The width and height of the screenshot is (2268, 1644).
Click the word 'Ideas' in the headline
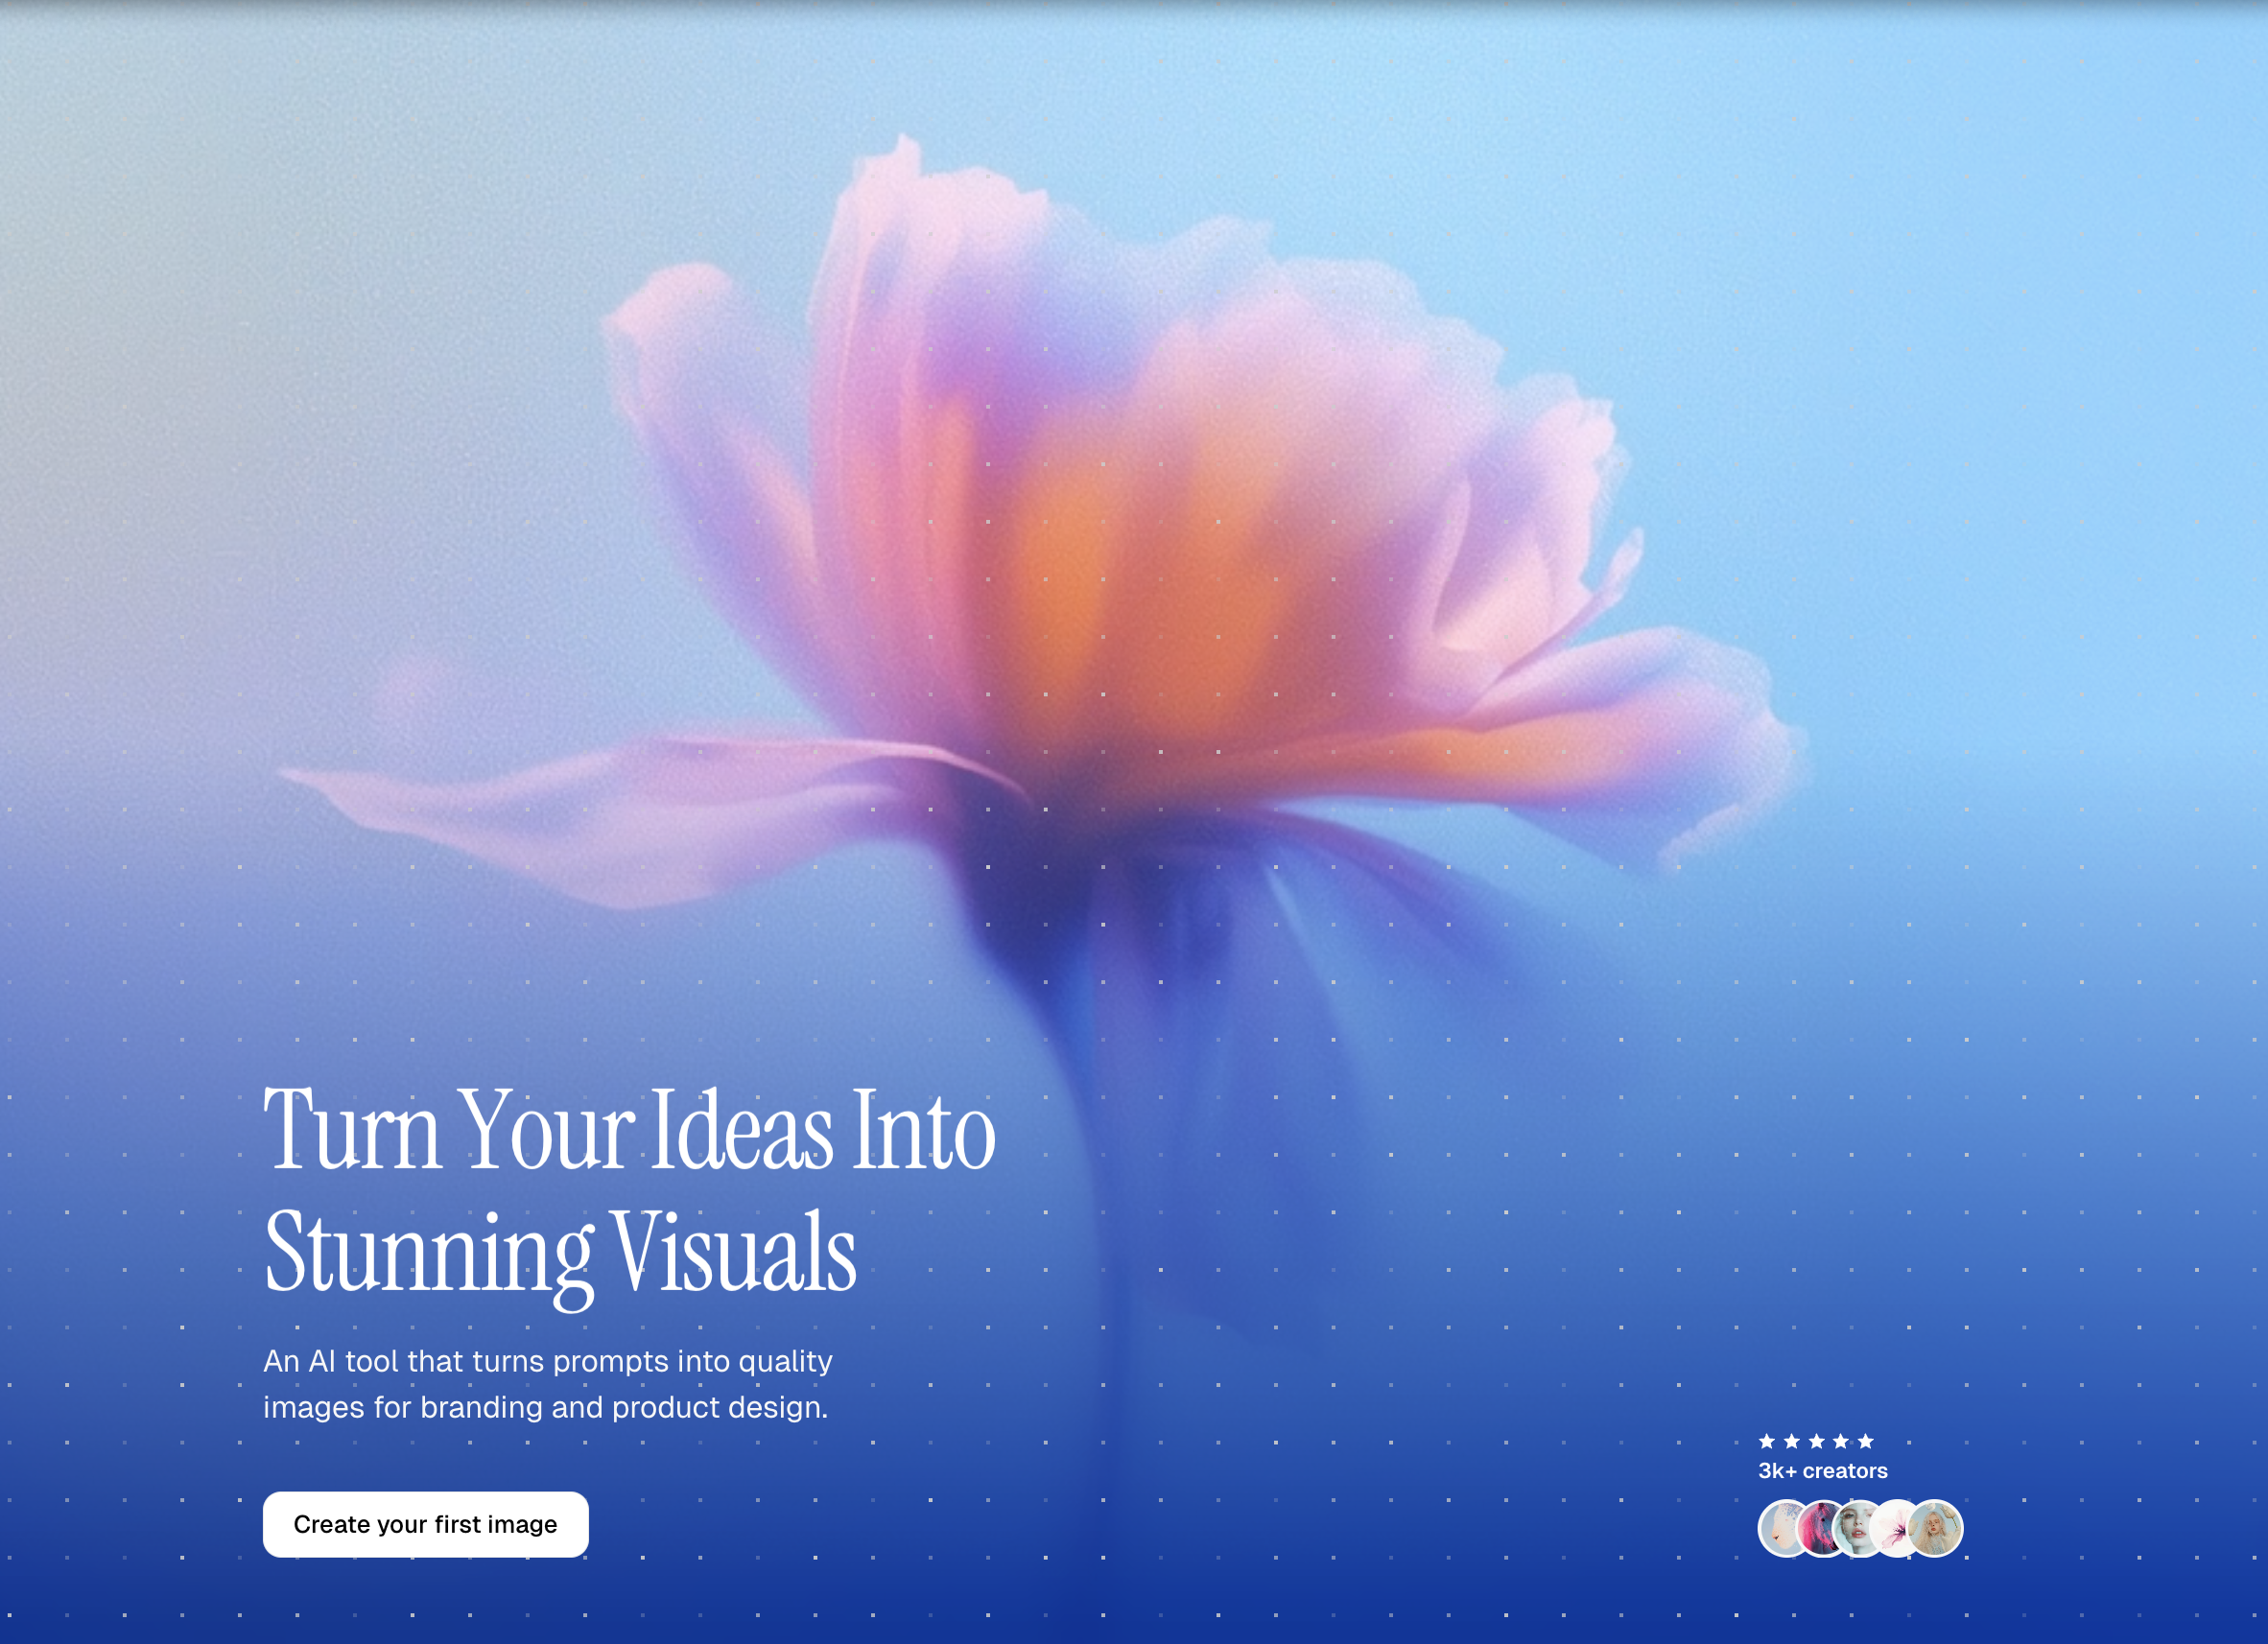click(x=742, y=1130)
